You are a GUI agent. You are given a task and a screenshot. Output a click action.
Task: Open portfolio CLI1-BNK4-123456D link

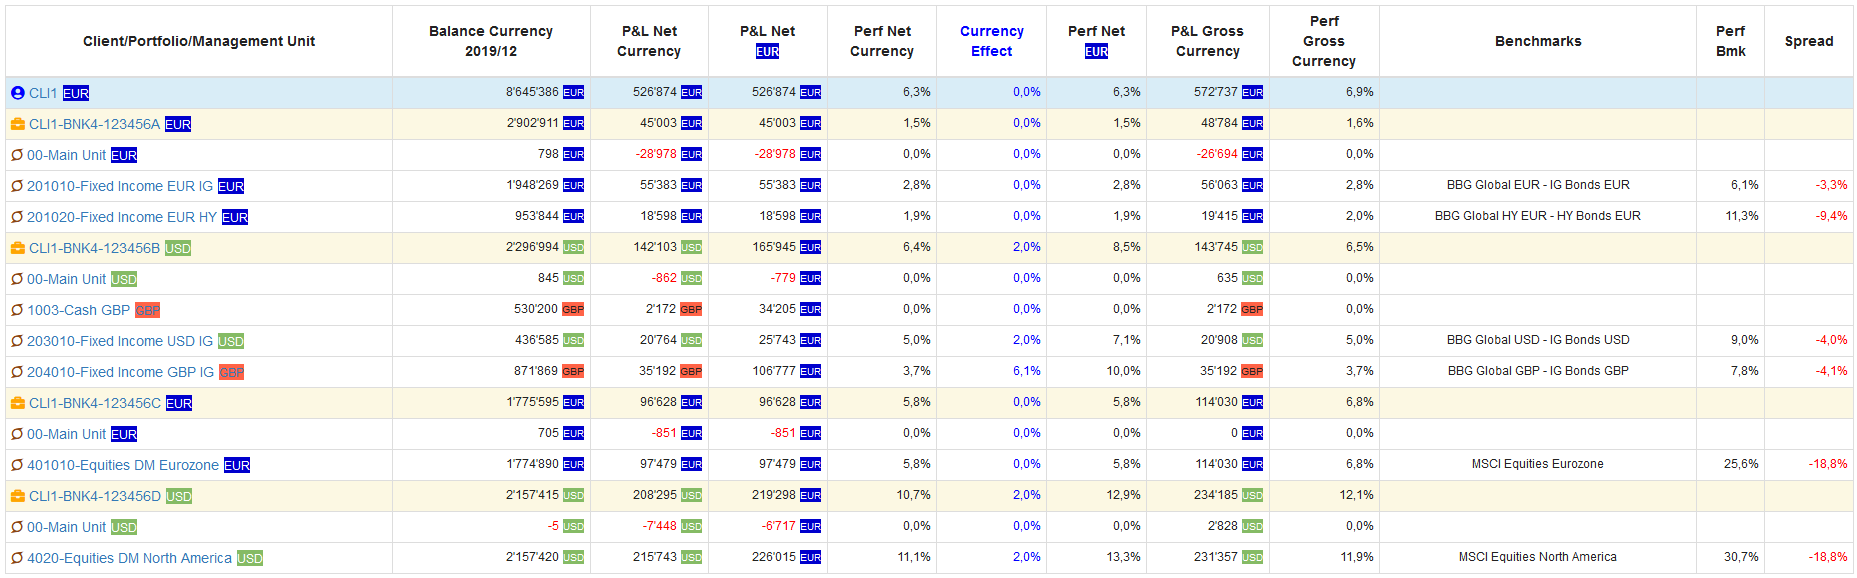(x=94, y=496)
